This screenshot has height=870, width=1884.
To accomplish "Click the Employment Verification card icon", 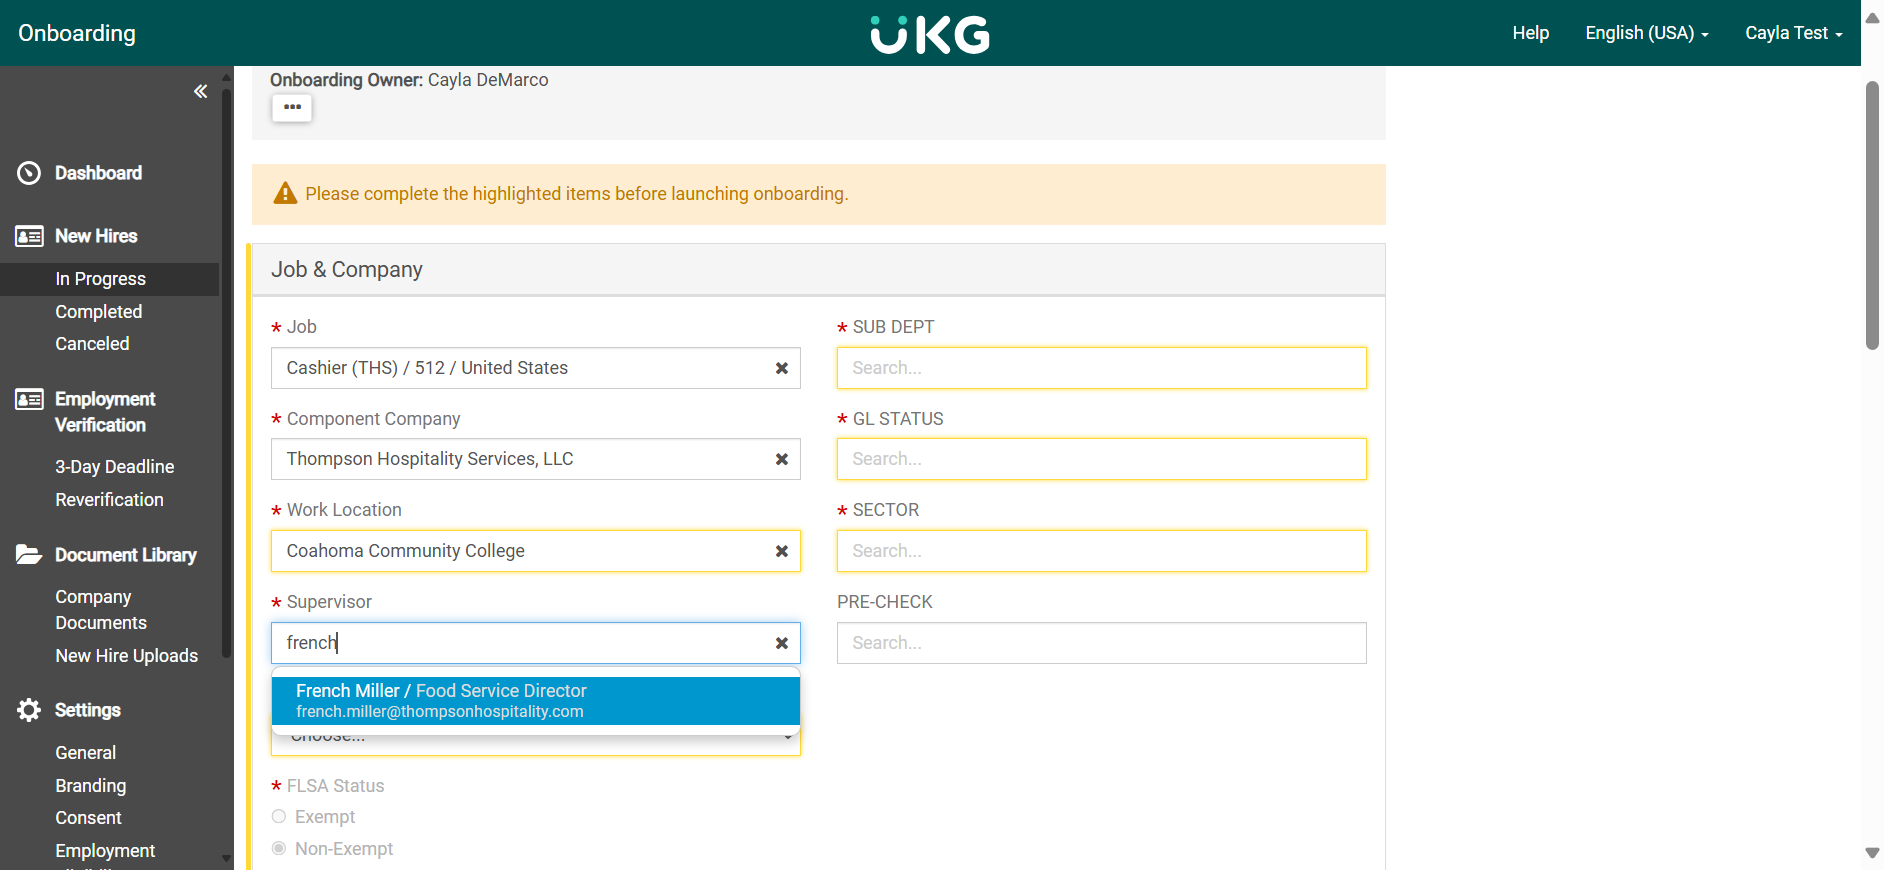I will pyautogui.click(x=29, y=399).
